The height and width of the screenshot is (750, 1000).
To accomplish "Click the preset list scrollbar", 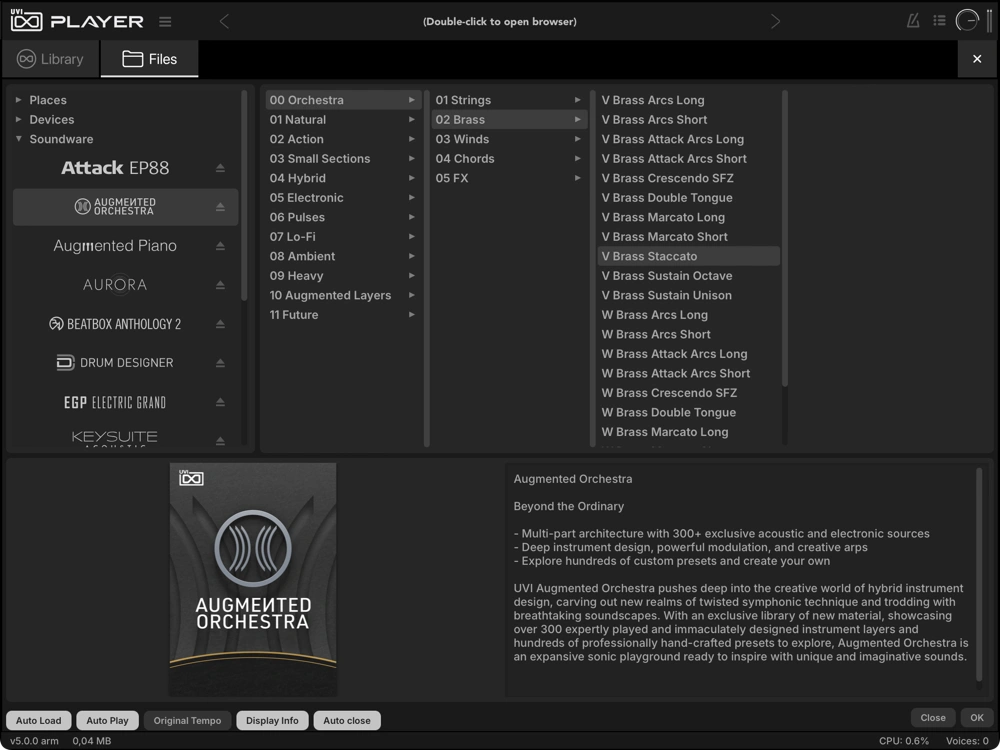I will [x=784, y=239].
